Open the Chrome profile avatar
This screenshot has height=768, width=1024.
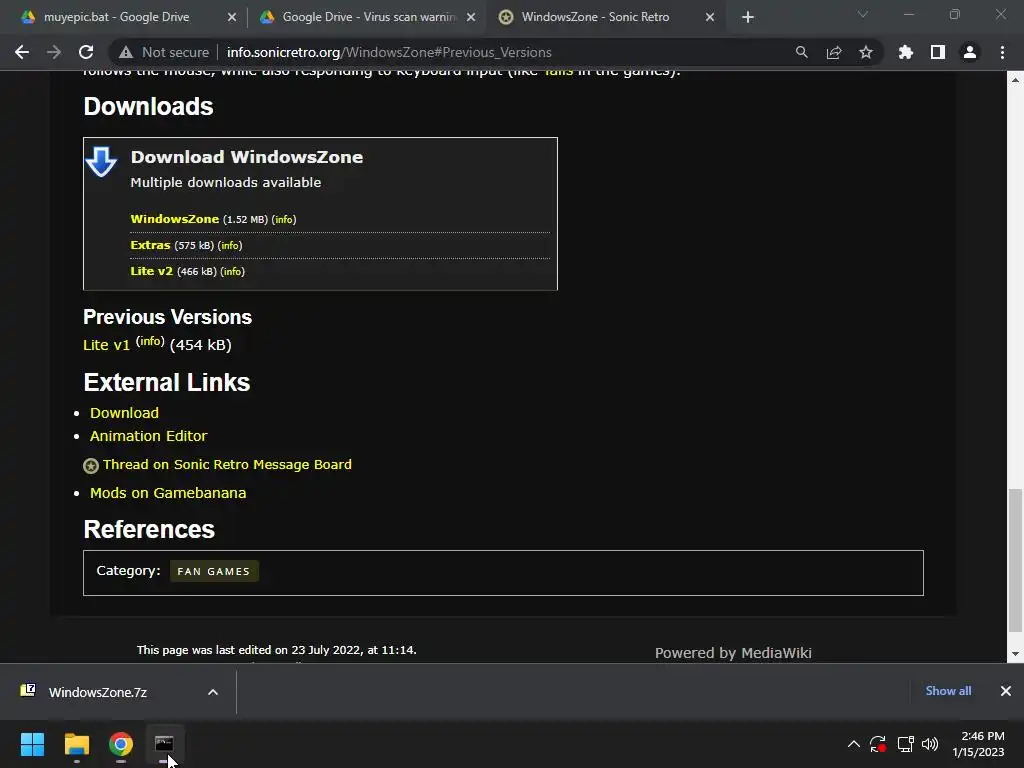pos(970,52)
